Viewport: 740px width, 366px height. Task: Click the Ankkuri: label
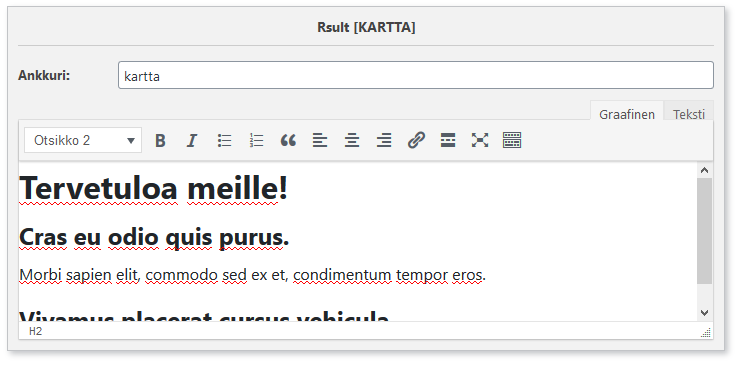click(x=44, y=75)
